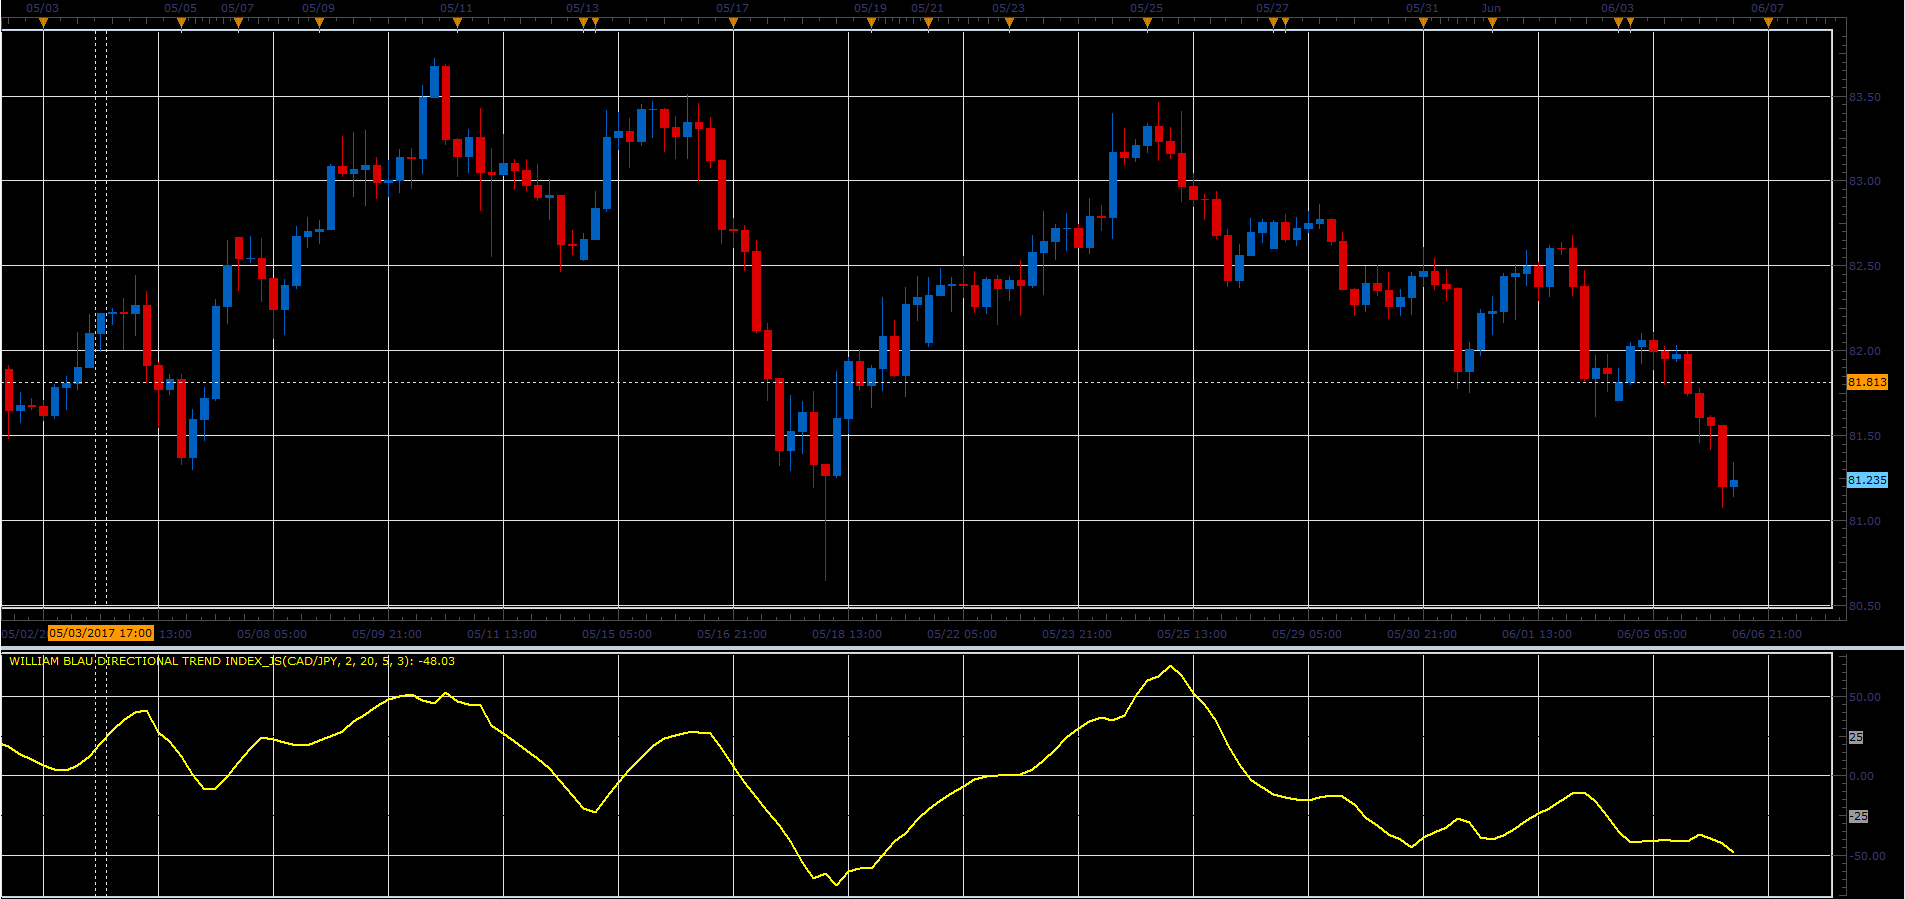The height and width of the screenshot is (899, 1905).
Task: Click the 82.50 price axis label
Action: 1864,266
